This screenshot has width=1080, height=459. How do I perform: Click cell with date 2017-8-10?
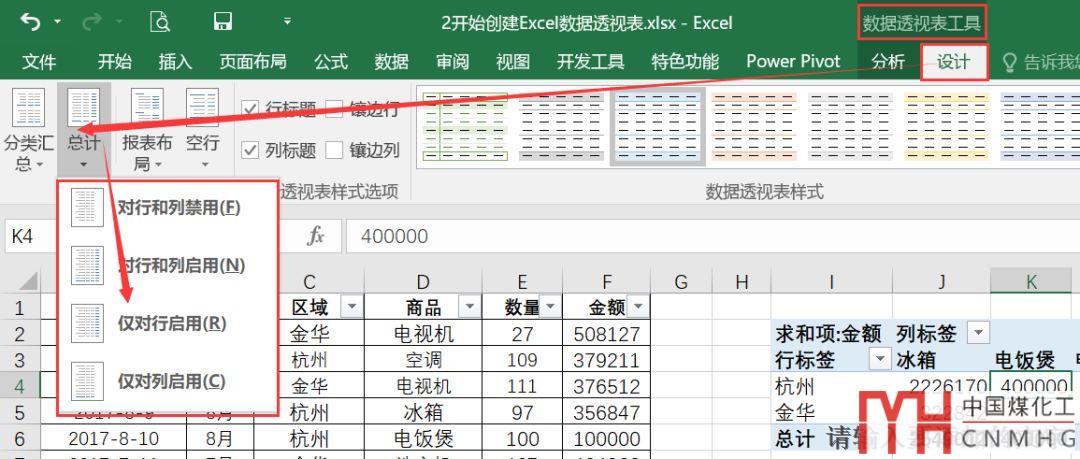pyautogui.click(x=113, y=438)
